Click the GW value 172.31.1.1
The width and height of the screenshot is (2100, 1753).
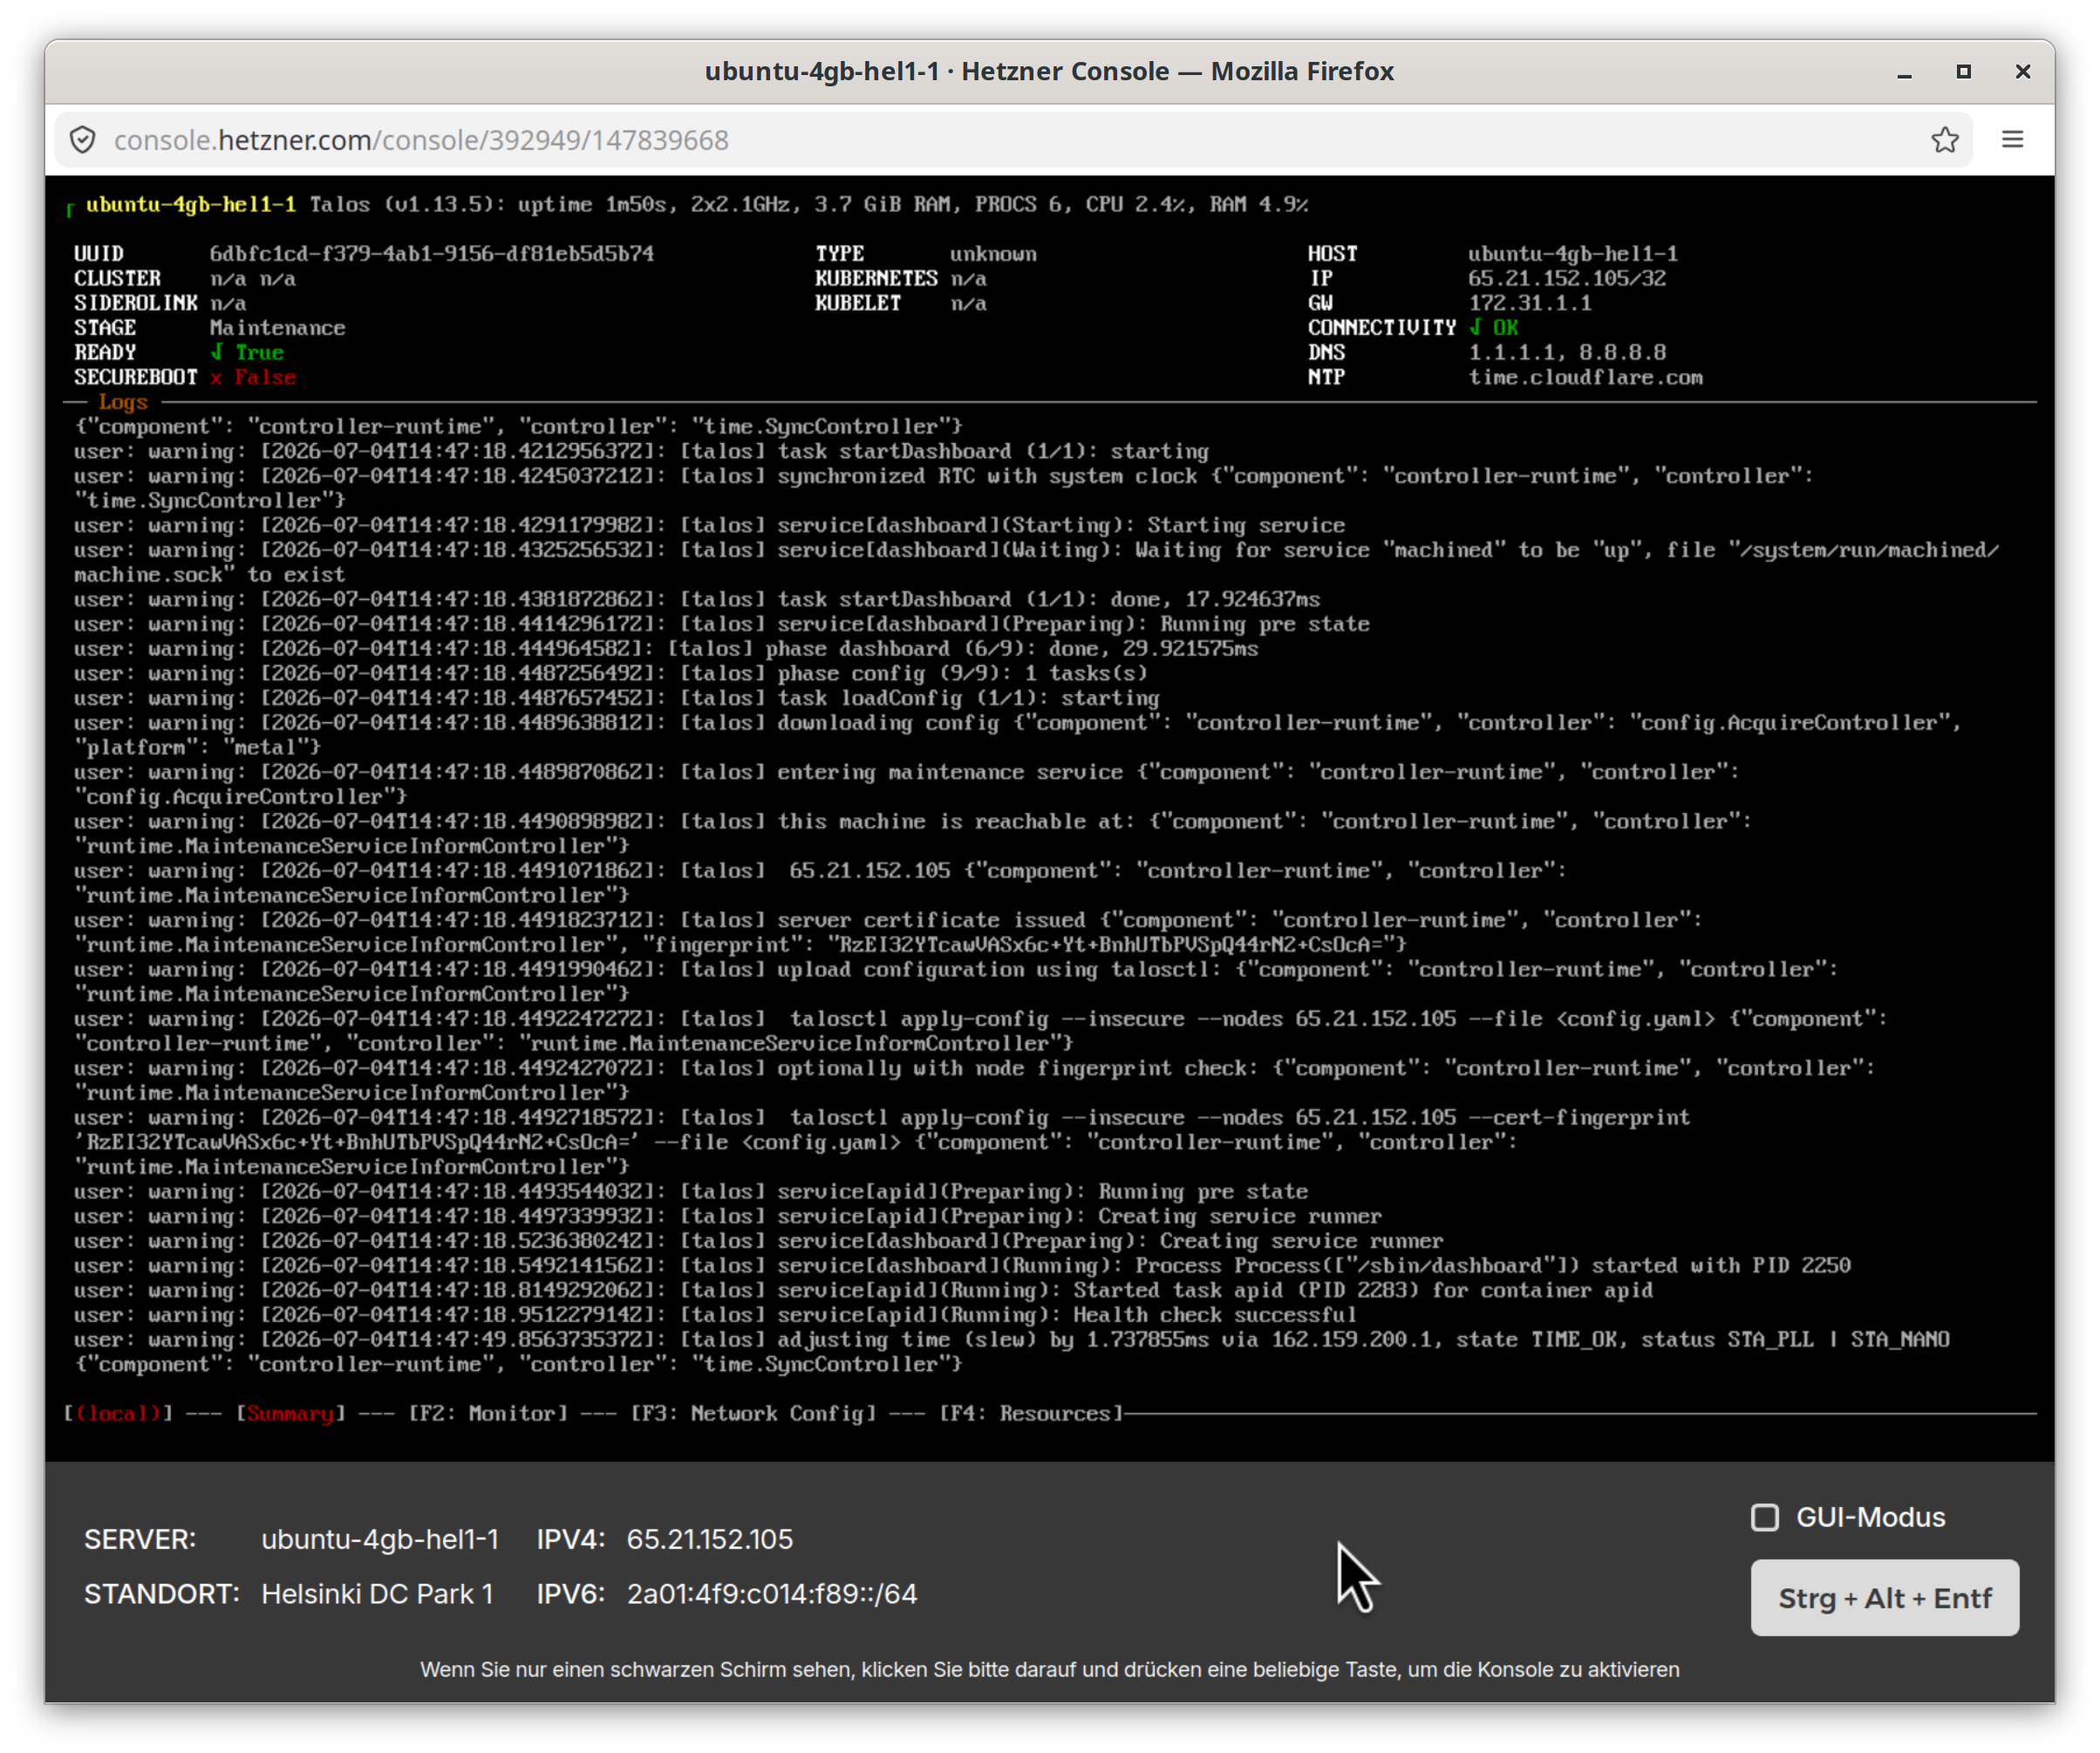(1530, 303)
